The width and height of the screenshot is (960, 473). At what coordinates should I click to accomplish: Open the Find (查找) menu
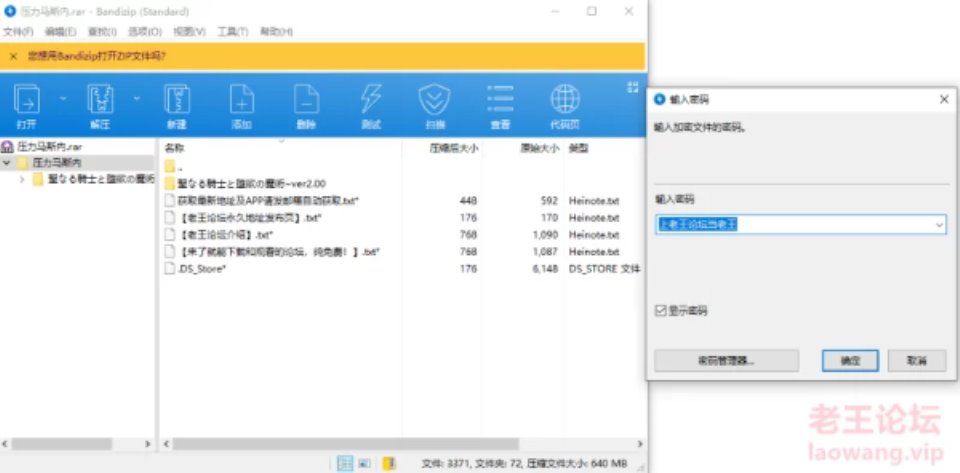point(102,31)
